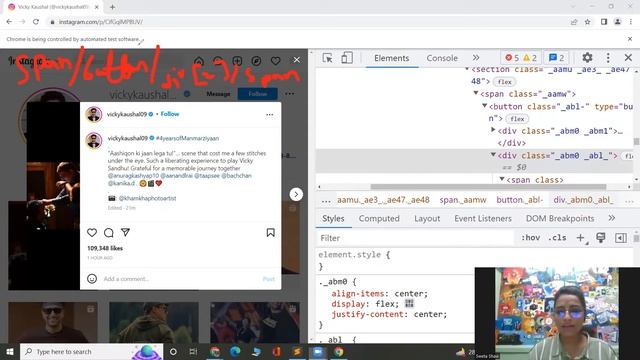Viewport: 640px width, 360px height.
Task: Follow vickykaushal09 link in post header
Action: [170, 114]
